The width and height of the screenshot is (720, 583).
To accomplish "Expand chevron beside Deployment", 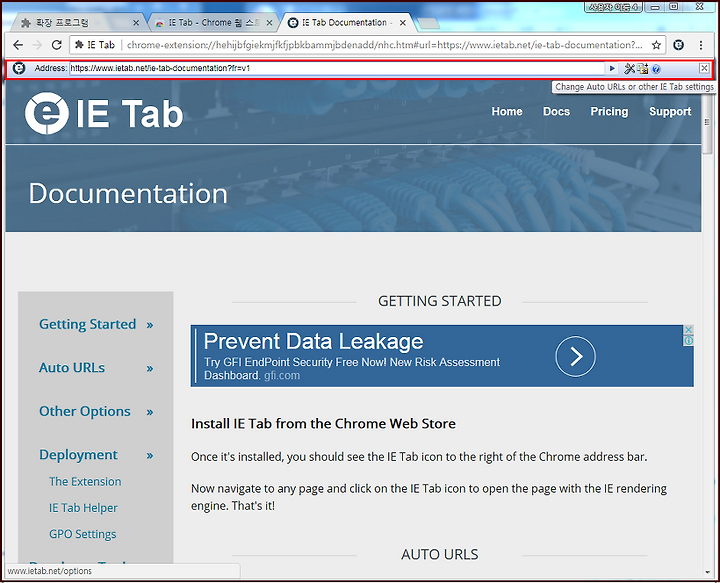I will [x=150, y=456].
